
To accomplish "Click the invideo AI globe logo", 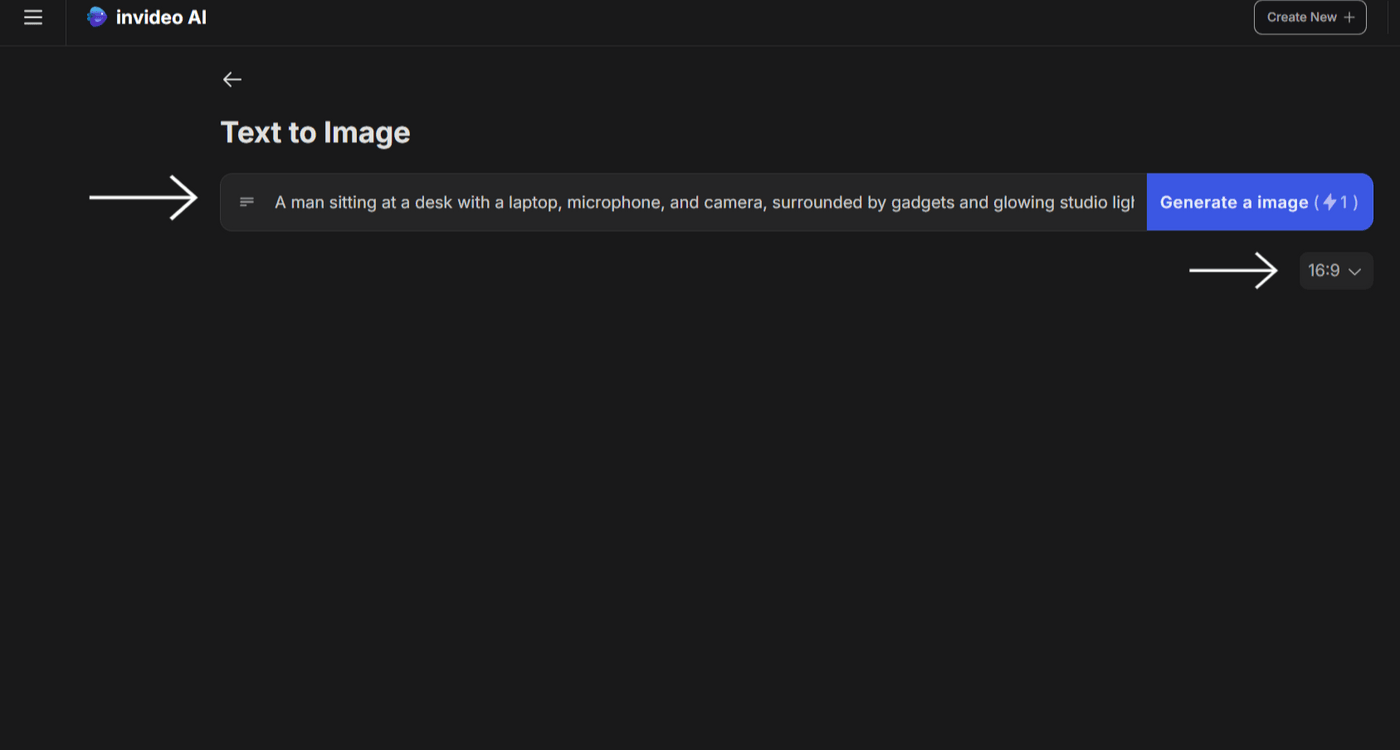I will [x=95, y=17].
